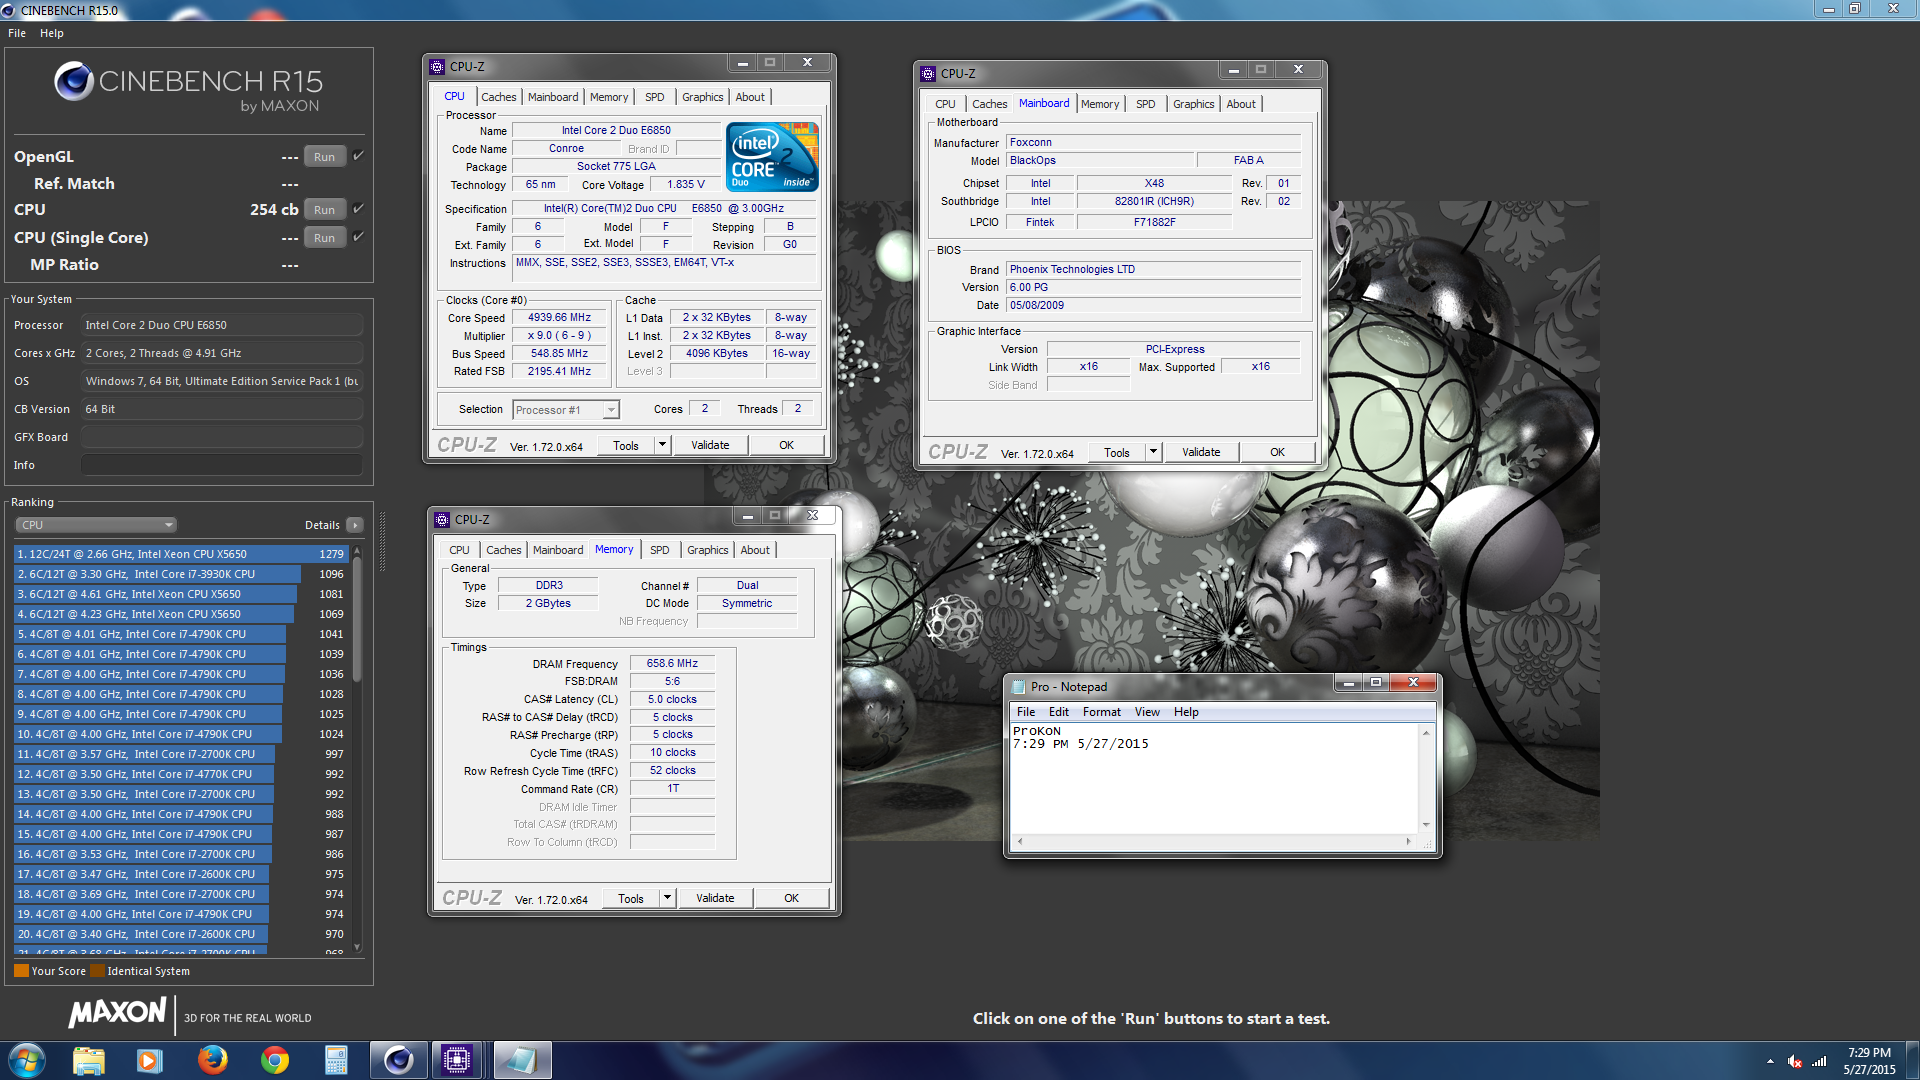Toggle the CPU Single Core checkmark
This screenshot has height=1080, width=1920.
coord(358,237)
